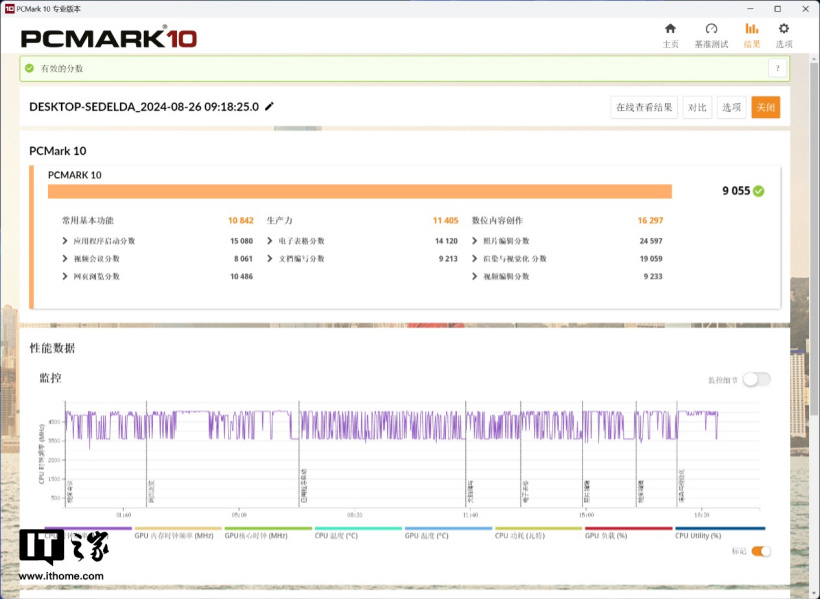Expand the app start-up score (应用程序启动分数) row

(66, 241)
